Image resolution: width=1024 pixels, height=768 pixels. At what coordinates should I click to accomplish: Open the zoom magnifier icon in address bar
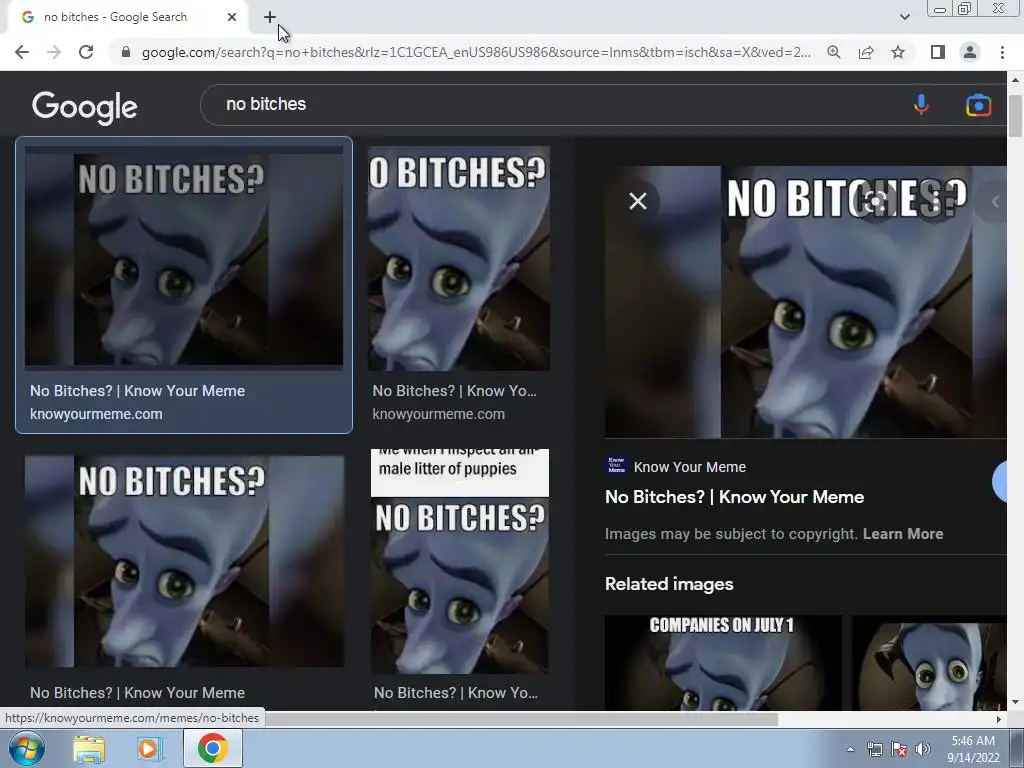pyautogui.click(x=833, y=52)
